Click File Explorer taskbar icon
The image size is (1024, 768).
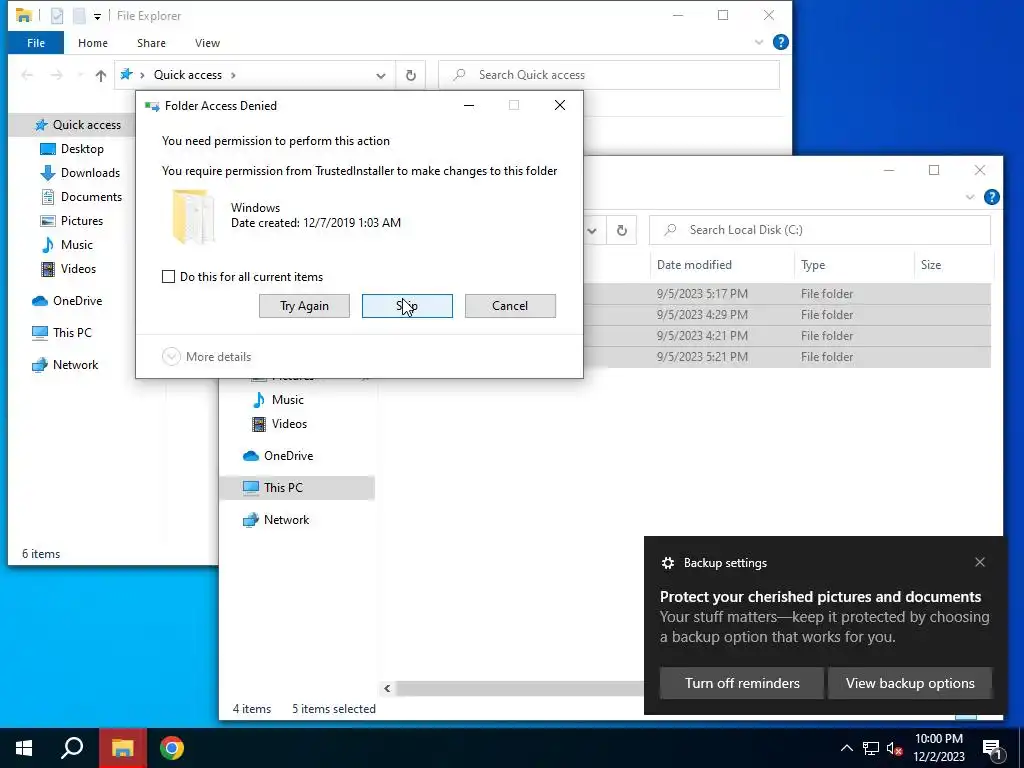(122, 748)
